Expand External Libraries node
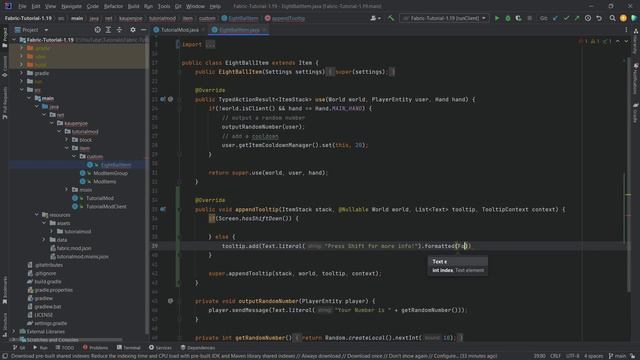Viewport: 640px width, 360px height. pyautogui.click(x=14, y=331)
